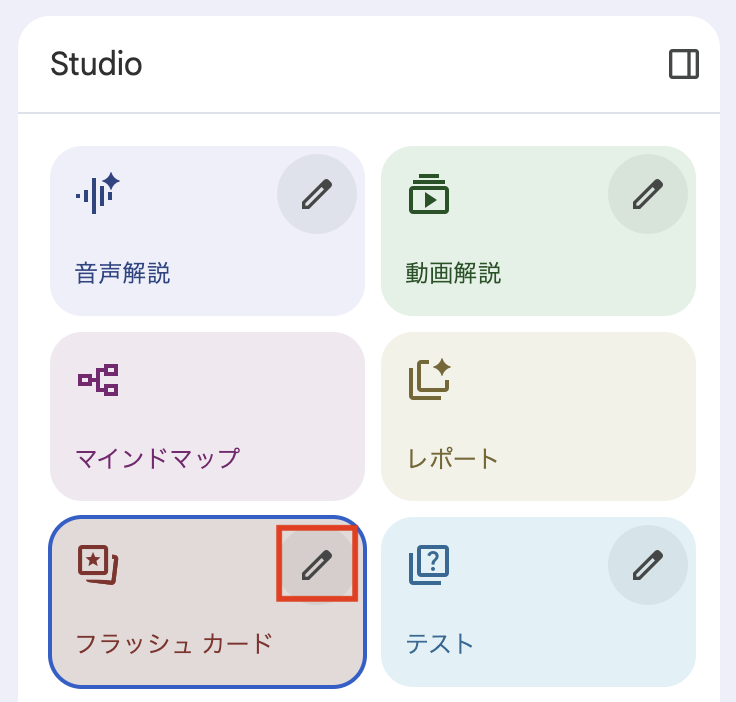Image resolution: width=736 pixels, height=702 pixels.
Task: Click the report sparkle icon in レポート
Action: (430, 380)
